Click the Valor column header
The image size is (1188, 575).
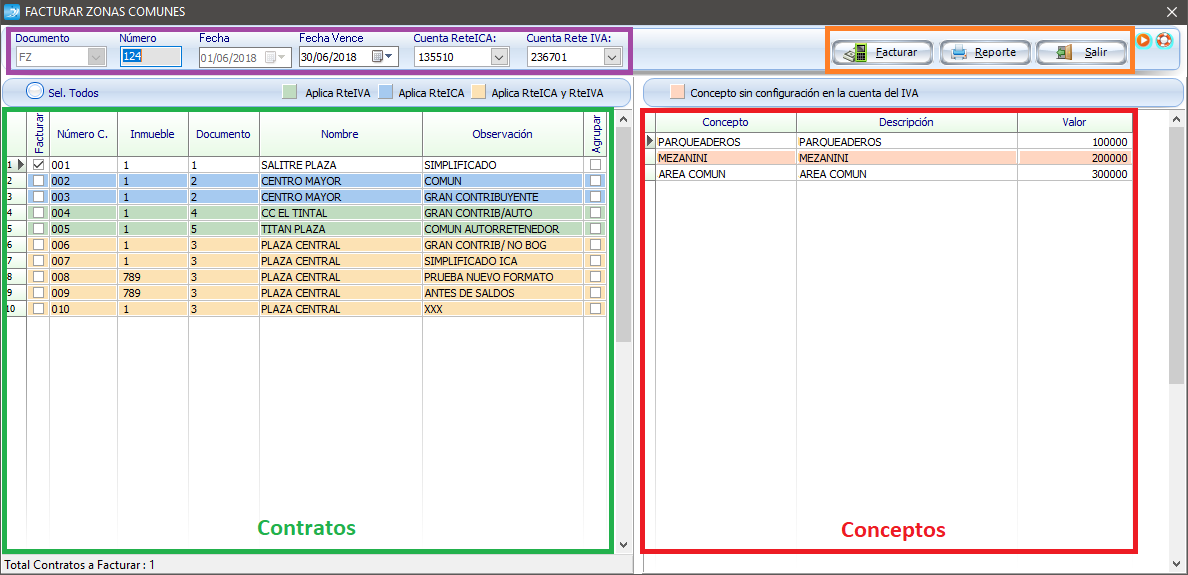(x=1074, y=122)
